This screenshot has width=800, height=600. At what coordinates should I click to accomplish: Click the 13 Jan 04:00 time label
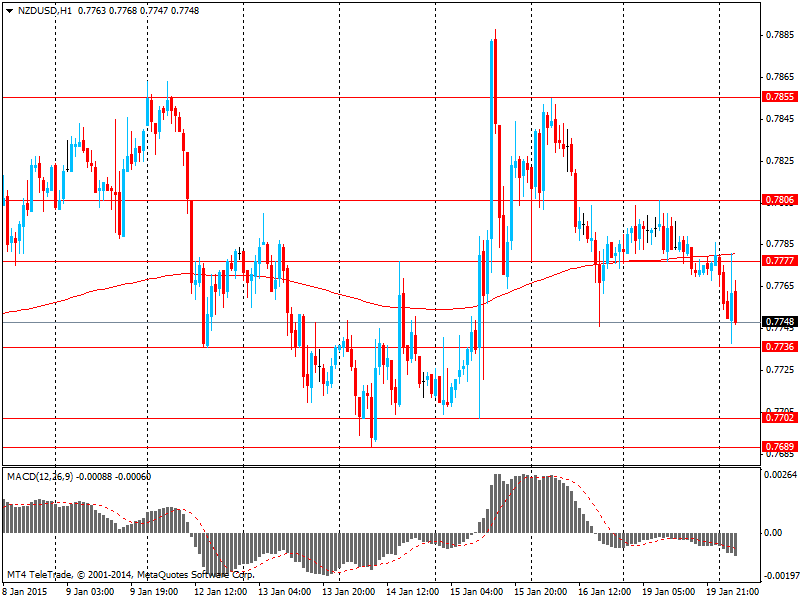coord(285,591)
